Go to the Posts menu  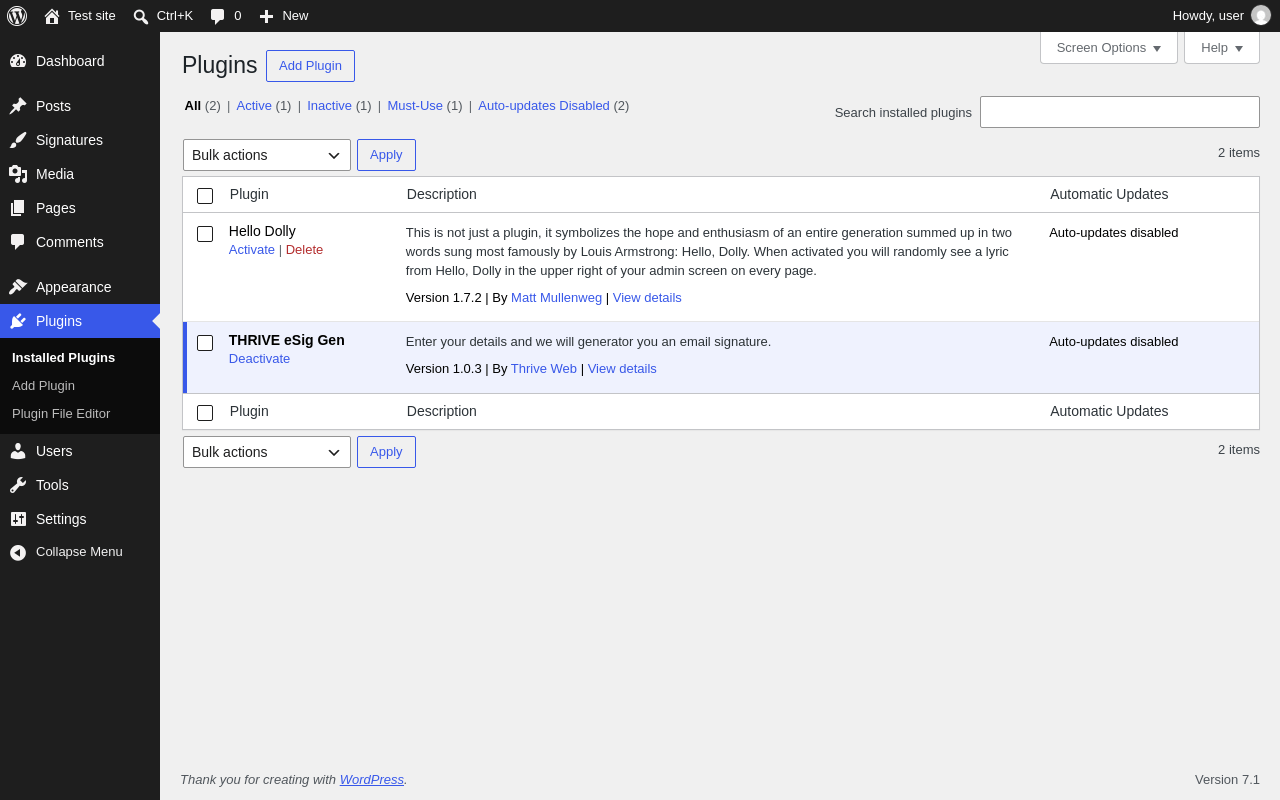coord(80,106)
